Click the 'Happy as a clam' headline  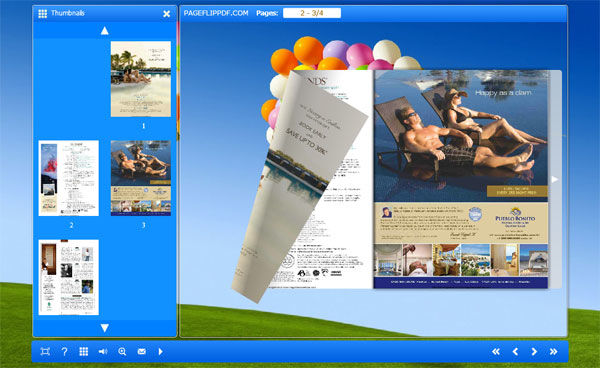point(503,93)
